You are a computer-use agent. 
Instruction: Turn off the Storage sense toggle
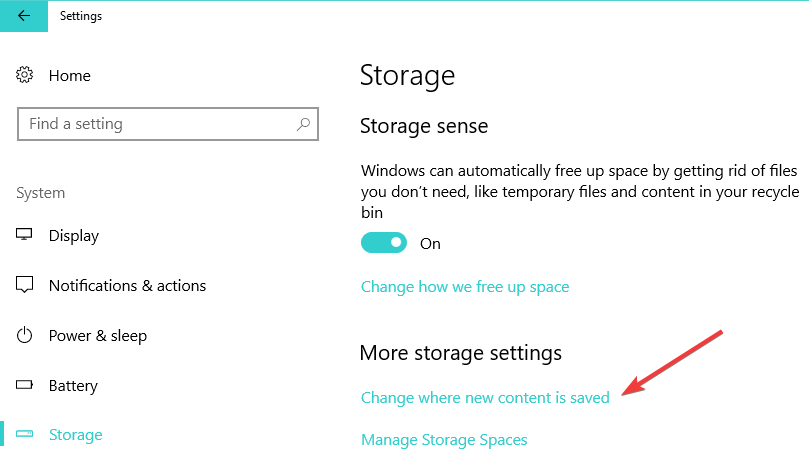point(384,243)
